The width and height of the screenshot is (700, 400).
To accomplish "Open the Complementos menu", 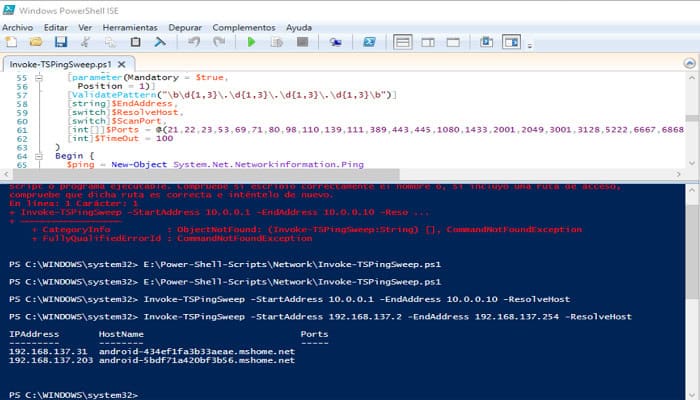I will pyautogui.click(x=244, y=28).
